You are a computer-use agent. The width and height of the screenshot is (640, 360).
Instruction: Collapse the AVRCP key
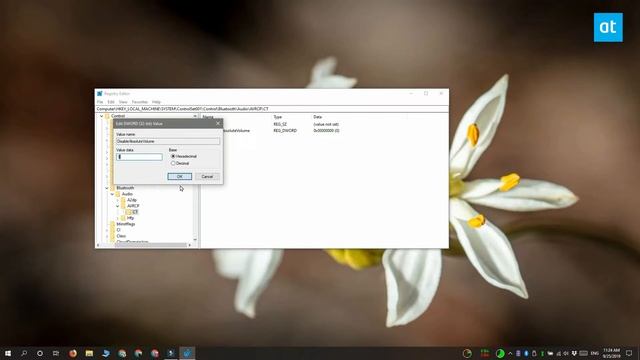click(x=118, y=206)
